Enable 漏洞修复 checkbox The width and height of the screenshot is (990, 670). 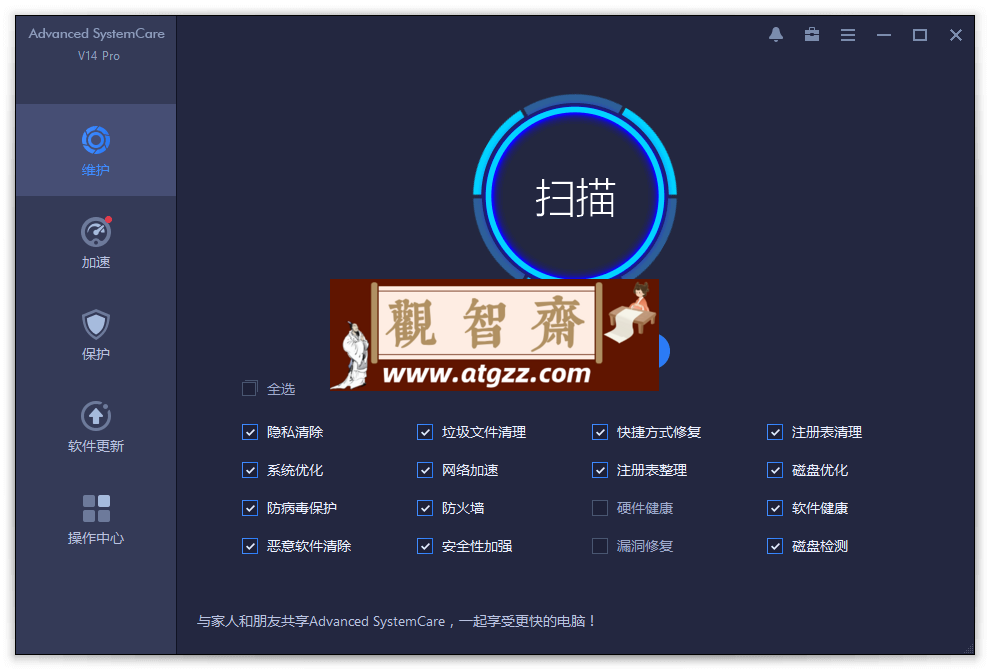pos(600,546)
